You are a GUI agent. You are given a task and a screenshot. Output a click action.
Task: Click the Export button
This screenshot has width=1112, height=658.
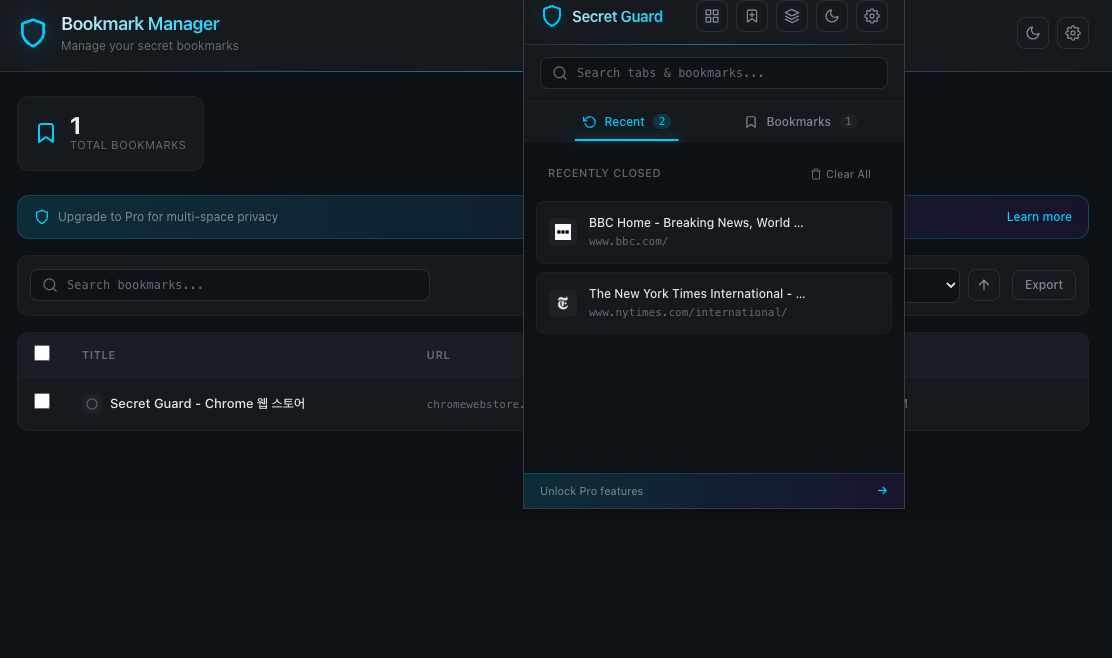pyautogui.click(x=1043, y=284)
